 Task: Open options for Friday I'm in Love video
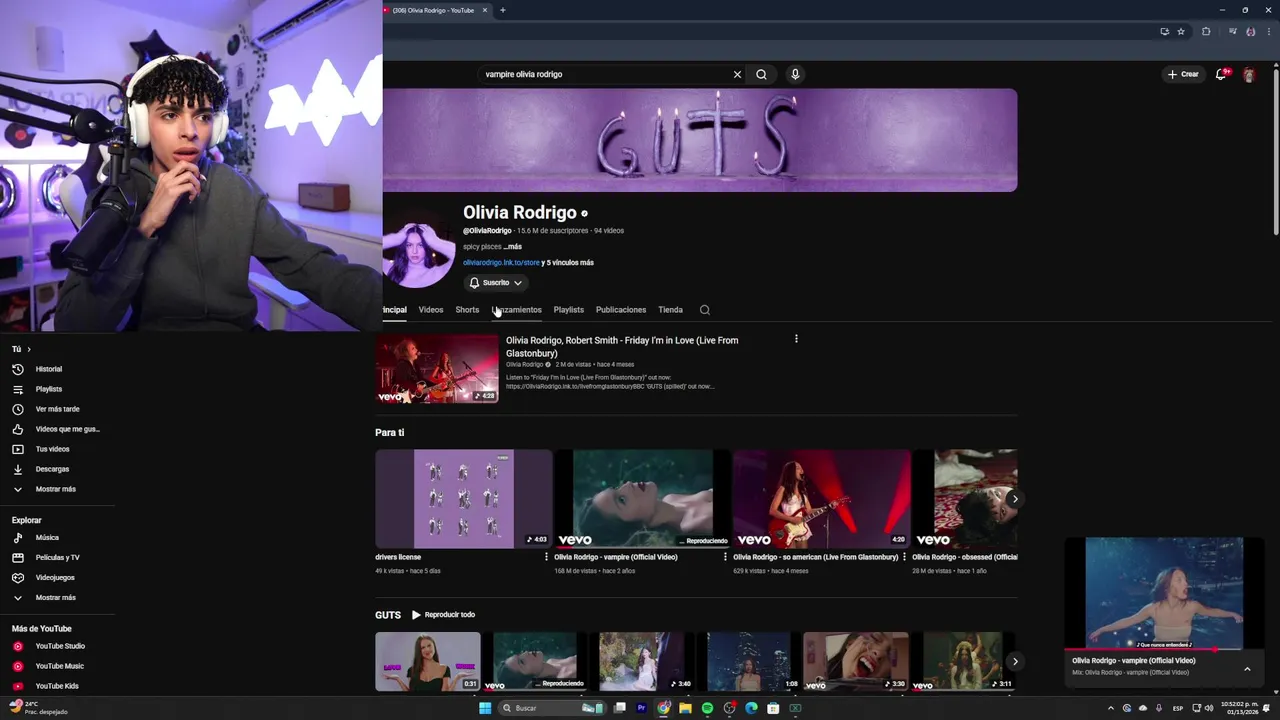[796, 339]
